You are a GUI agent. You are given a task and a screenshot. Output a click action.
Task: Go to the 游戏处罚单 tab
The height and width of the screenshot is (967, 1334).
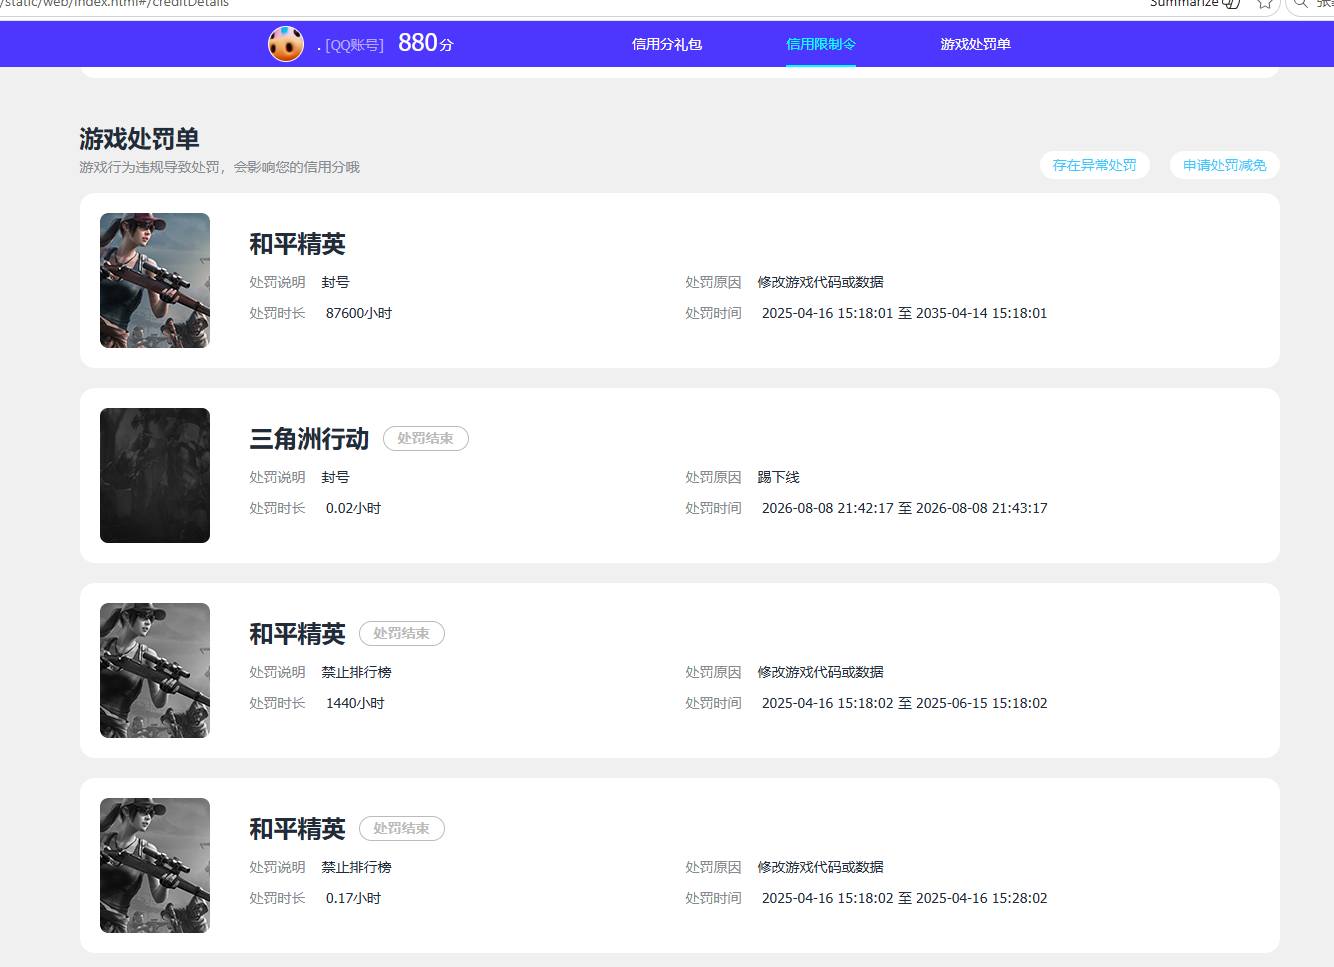(975, 44)
